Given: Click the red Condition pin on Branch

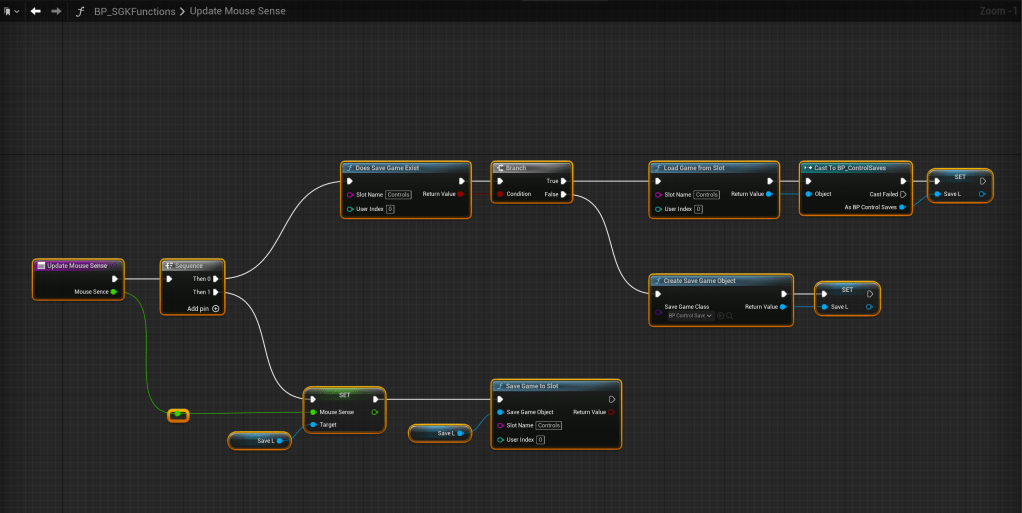Looking at the screenshot, I should coord(500,194).
